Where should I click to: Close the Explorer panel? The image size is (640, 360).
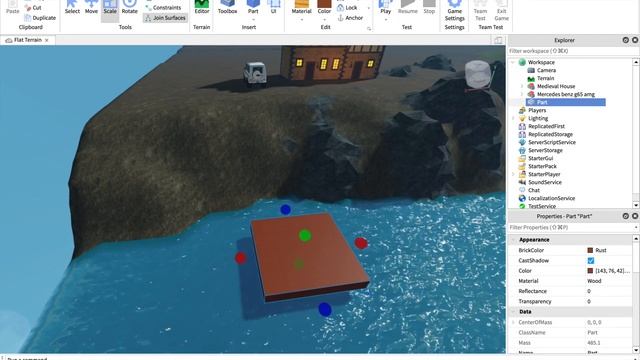(x=635, y=40)
